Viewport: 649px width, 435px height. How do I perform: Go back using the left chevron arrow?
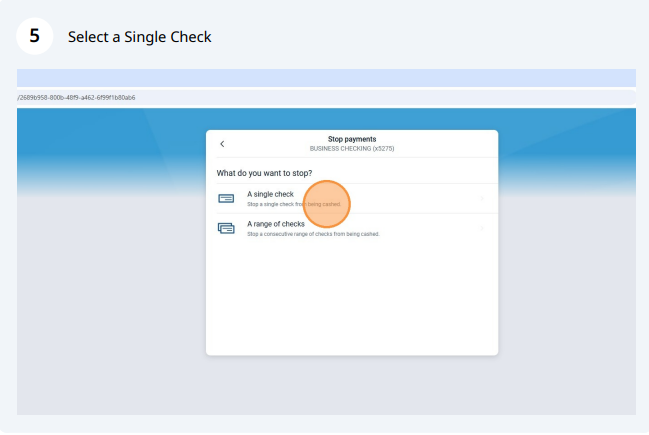pos(222,144)
